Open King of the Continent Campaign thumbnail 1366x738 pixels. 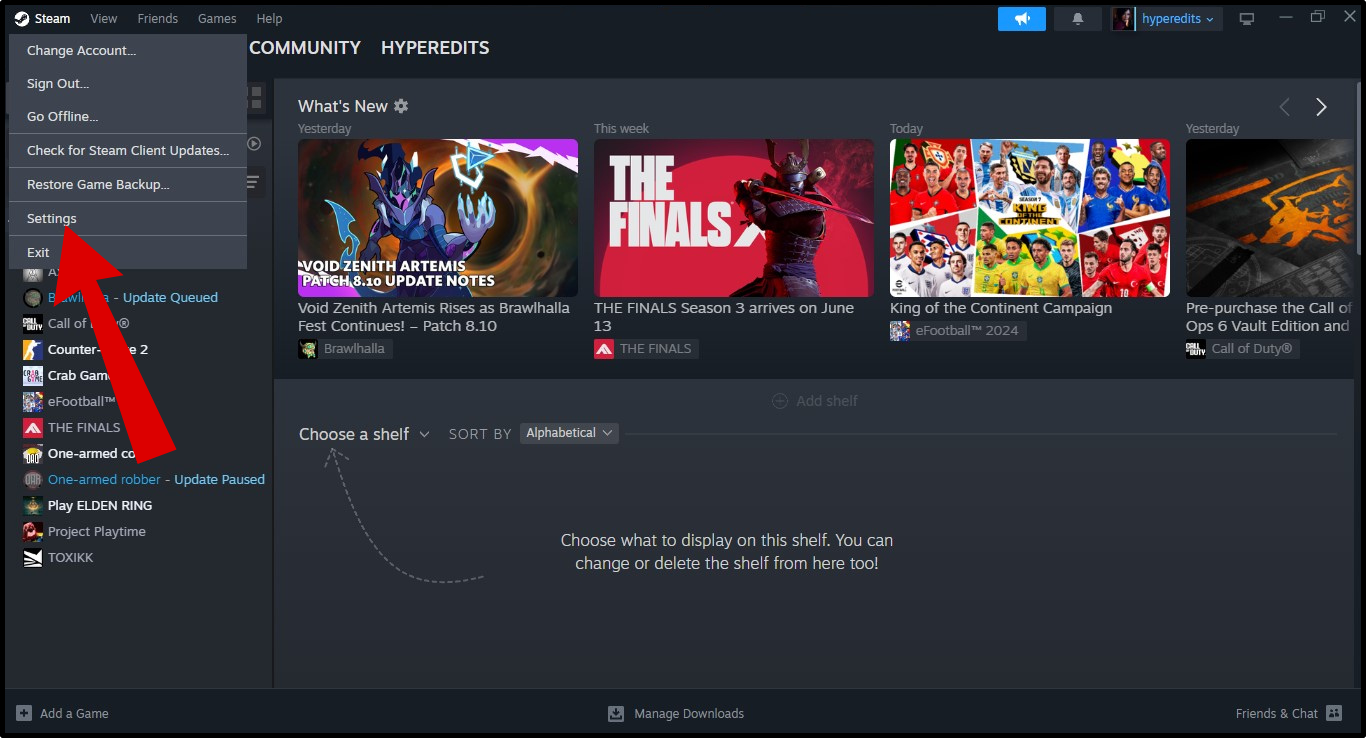click(1030, 218)
